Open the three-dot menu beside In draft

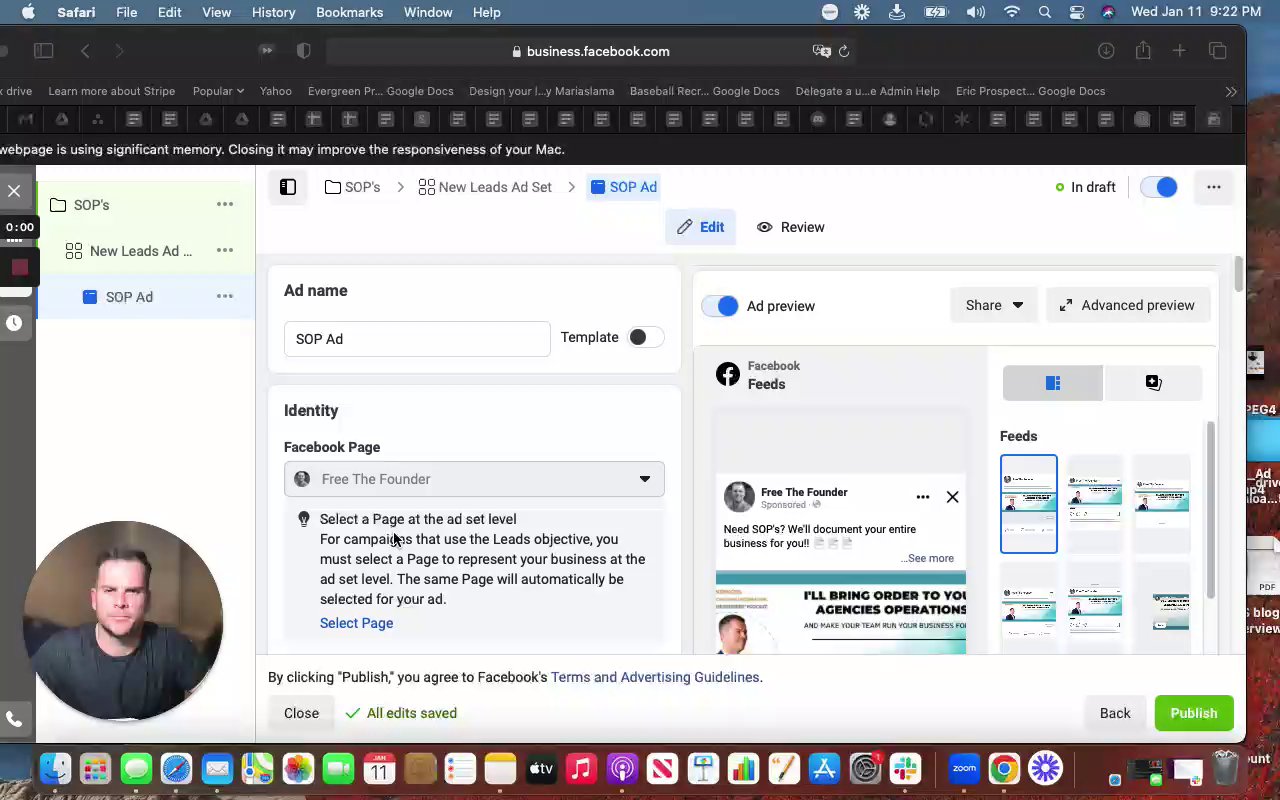tap(1214, 187)
